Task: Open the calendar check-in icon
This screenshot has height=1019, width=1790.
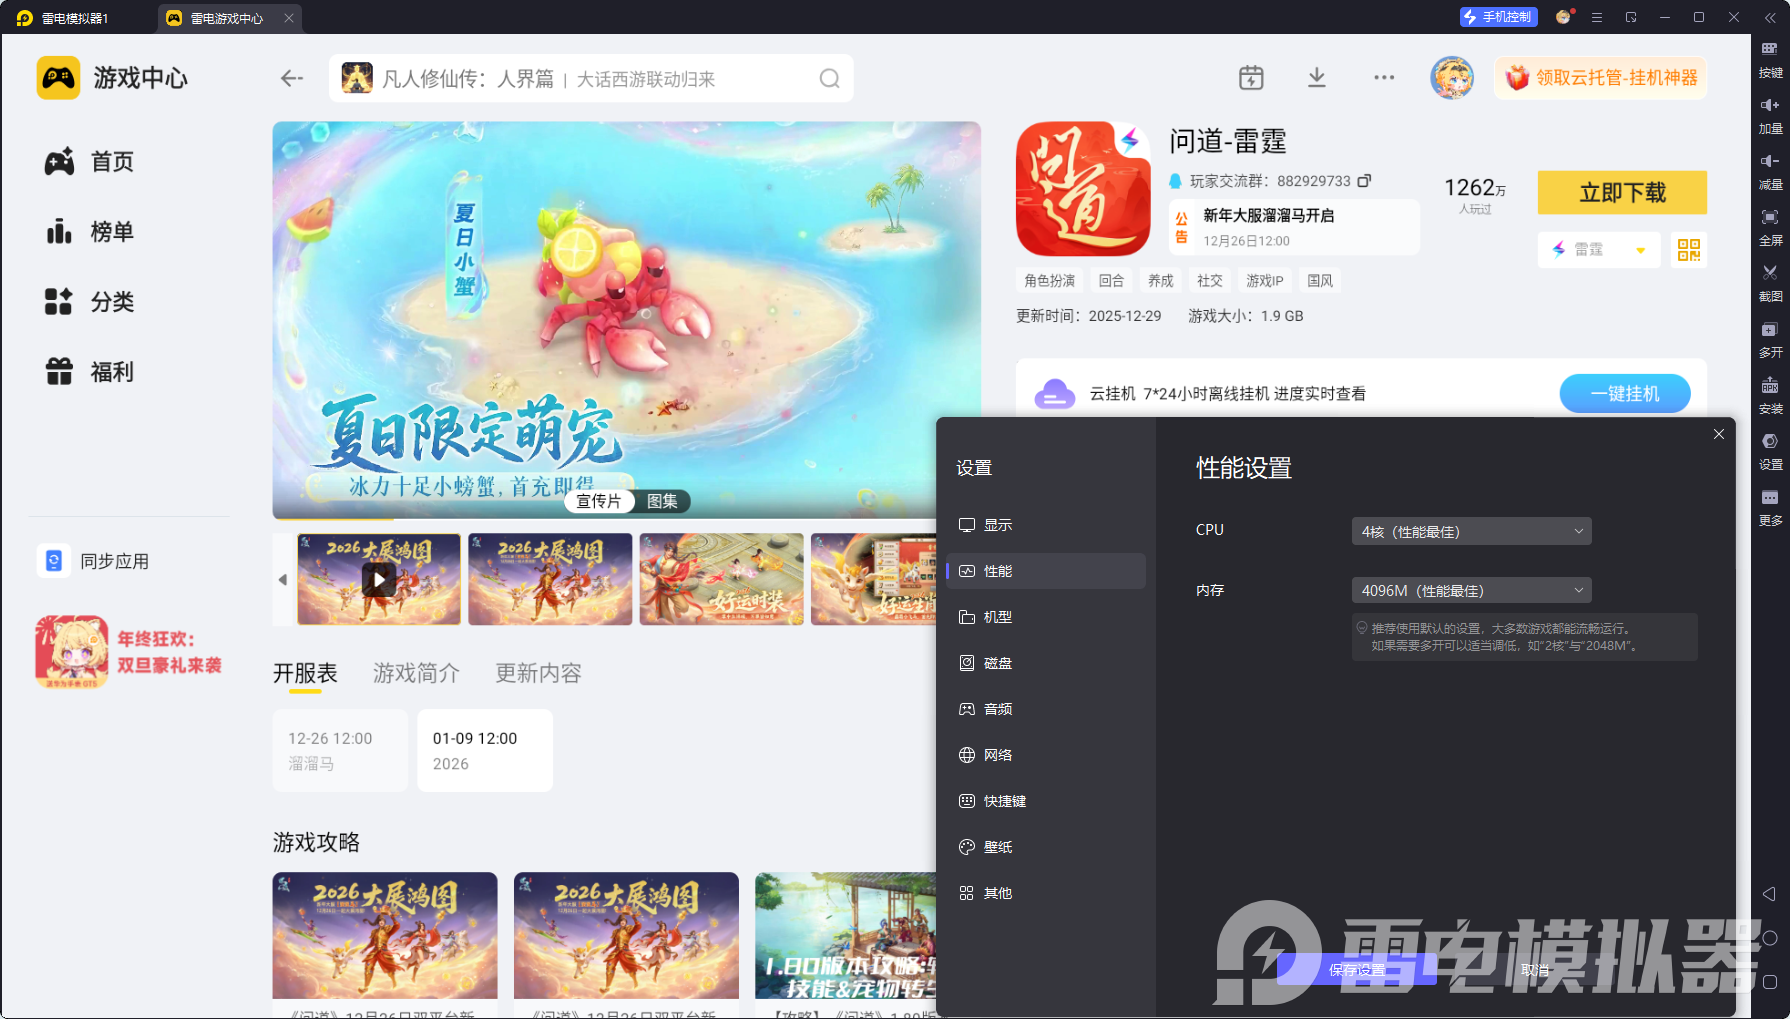Action: pos(1251,78)
